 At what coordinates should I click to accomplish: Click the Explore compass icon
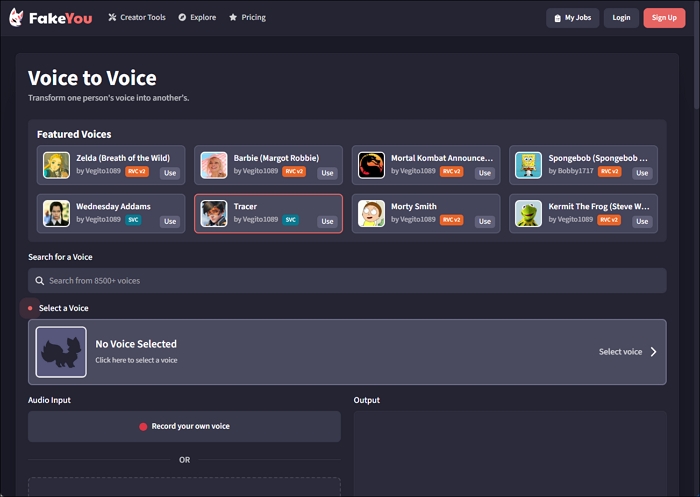point(182,17)
